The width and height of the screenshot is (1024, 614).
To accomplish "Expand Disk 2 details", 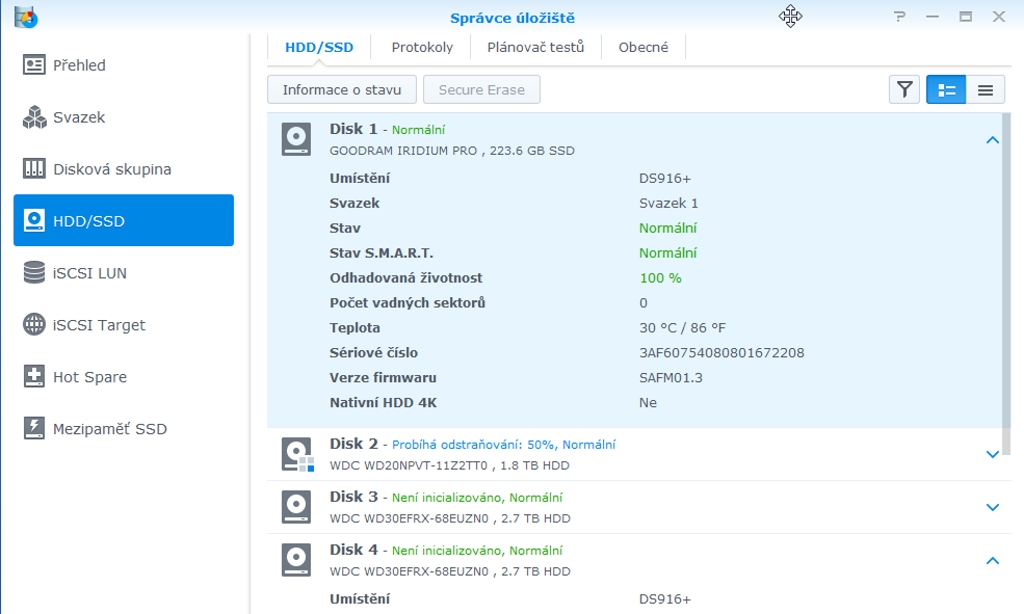I will click(992, 454).
